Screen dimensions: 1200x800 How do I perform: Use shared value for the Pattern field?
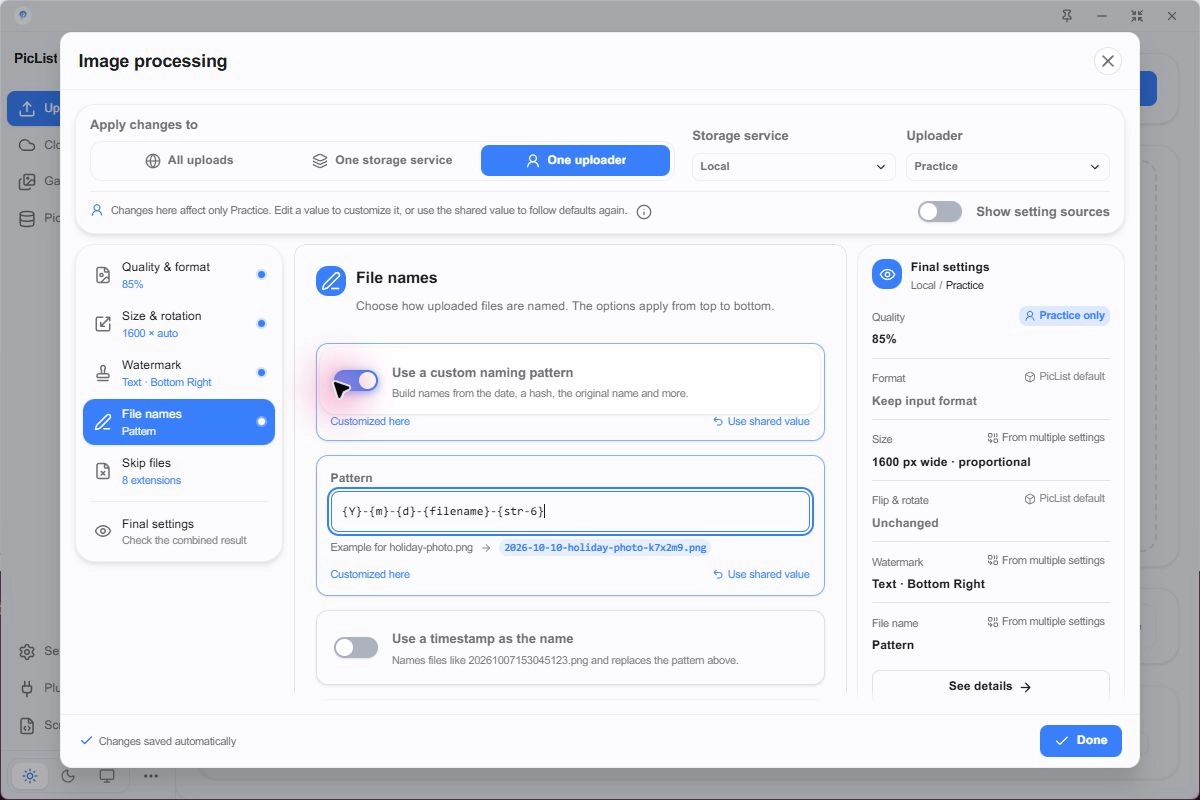[x=761, y=575]
